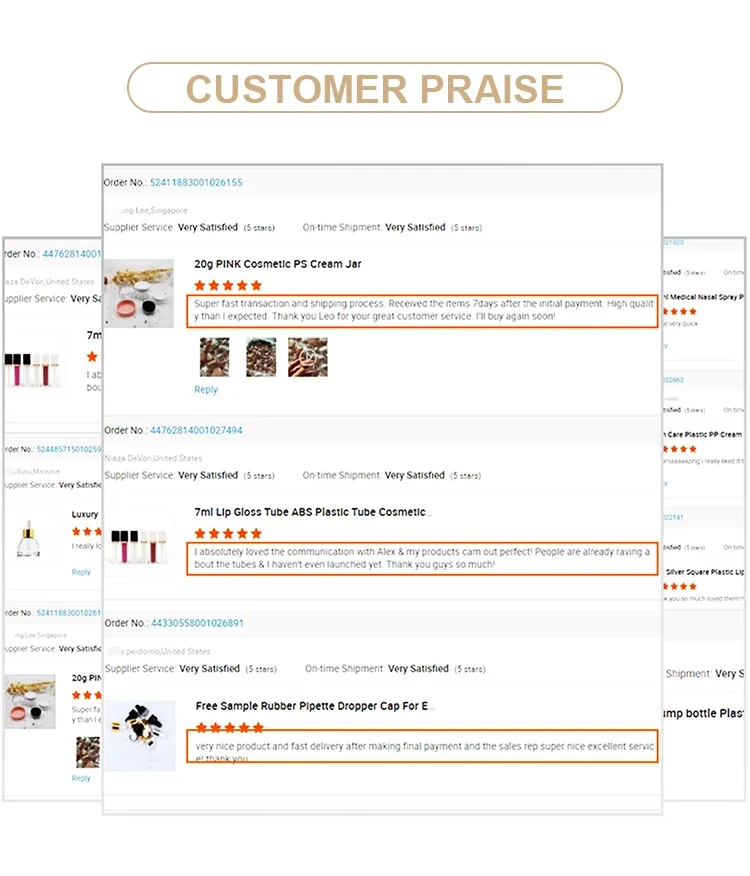Click Reply under the cream jar review

point(206,390)
